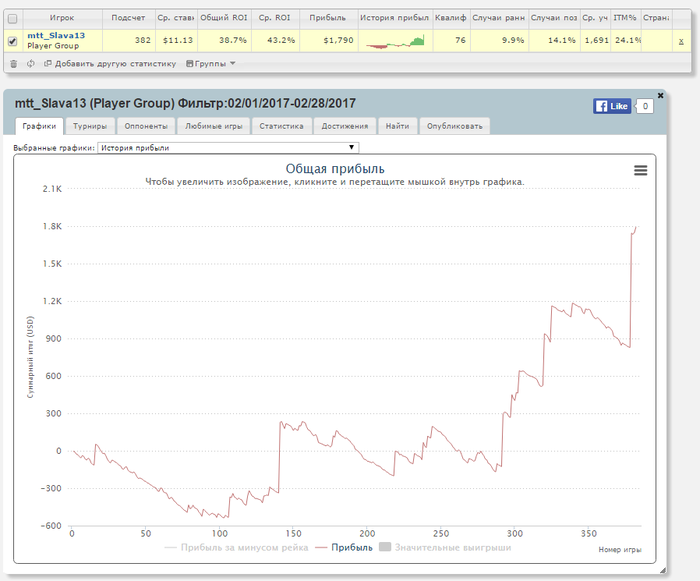Sort by the Прибыль column header
This screenshot has height=581, width=700.
(328, 18)
